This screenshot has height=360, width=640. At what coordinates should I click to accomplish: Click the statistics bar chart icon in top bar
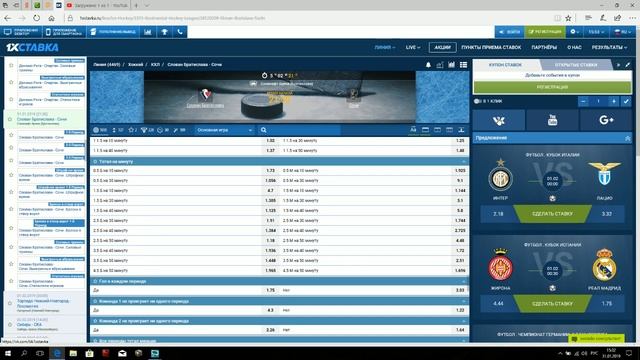pos(148,32)
